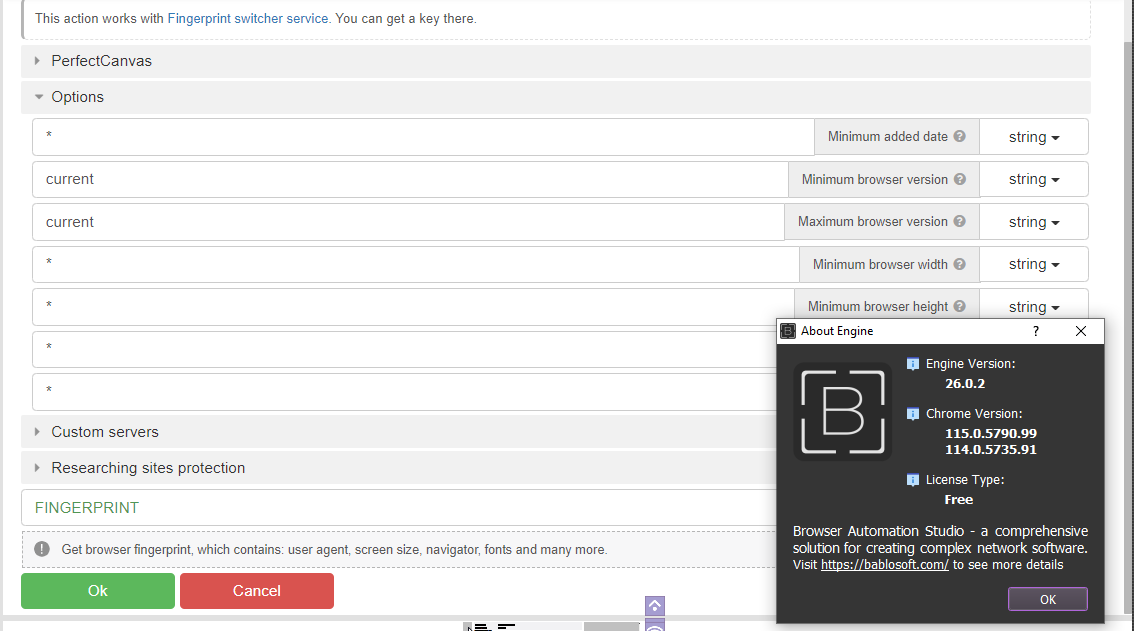This screenshot has width=1134, height=631.
Task: Click the info icon next to License Type
Action: pos(913,479)
